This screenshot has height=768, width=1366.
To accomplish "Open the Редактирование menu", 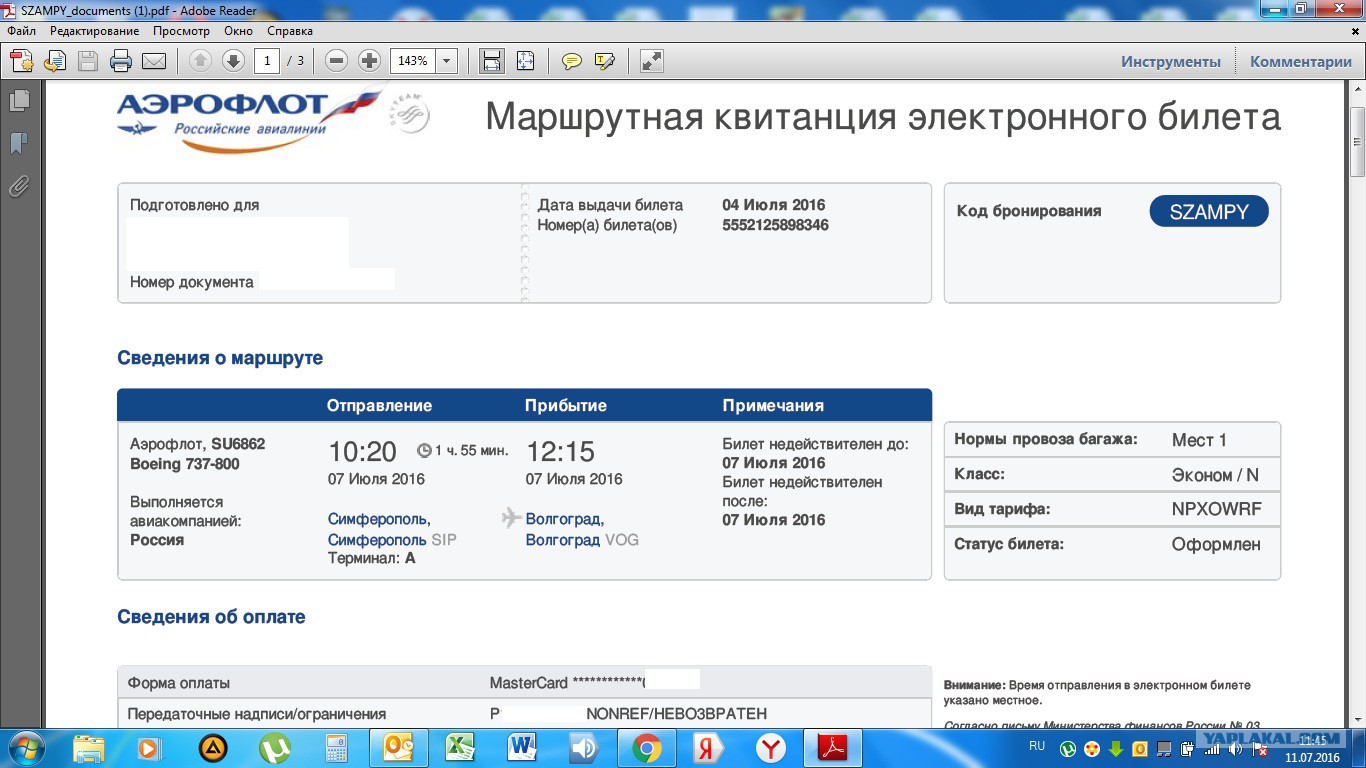I will [95, 31].
